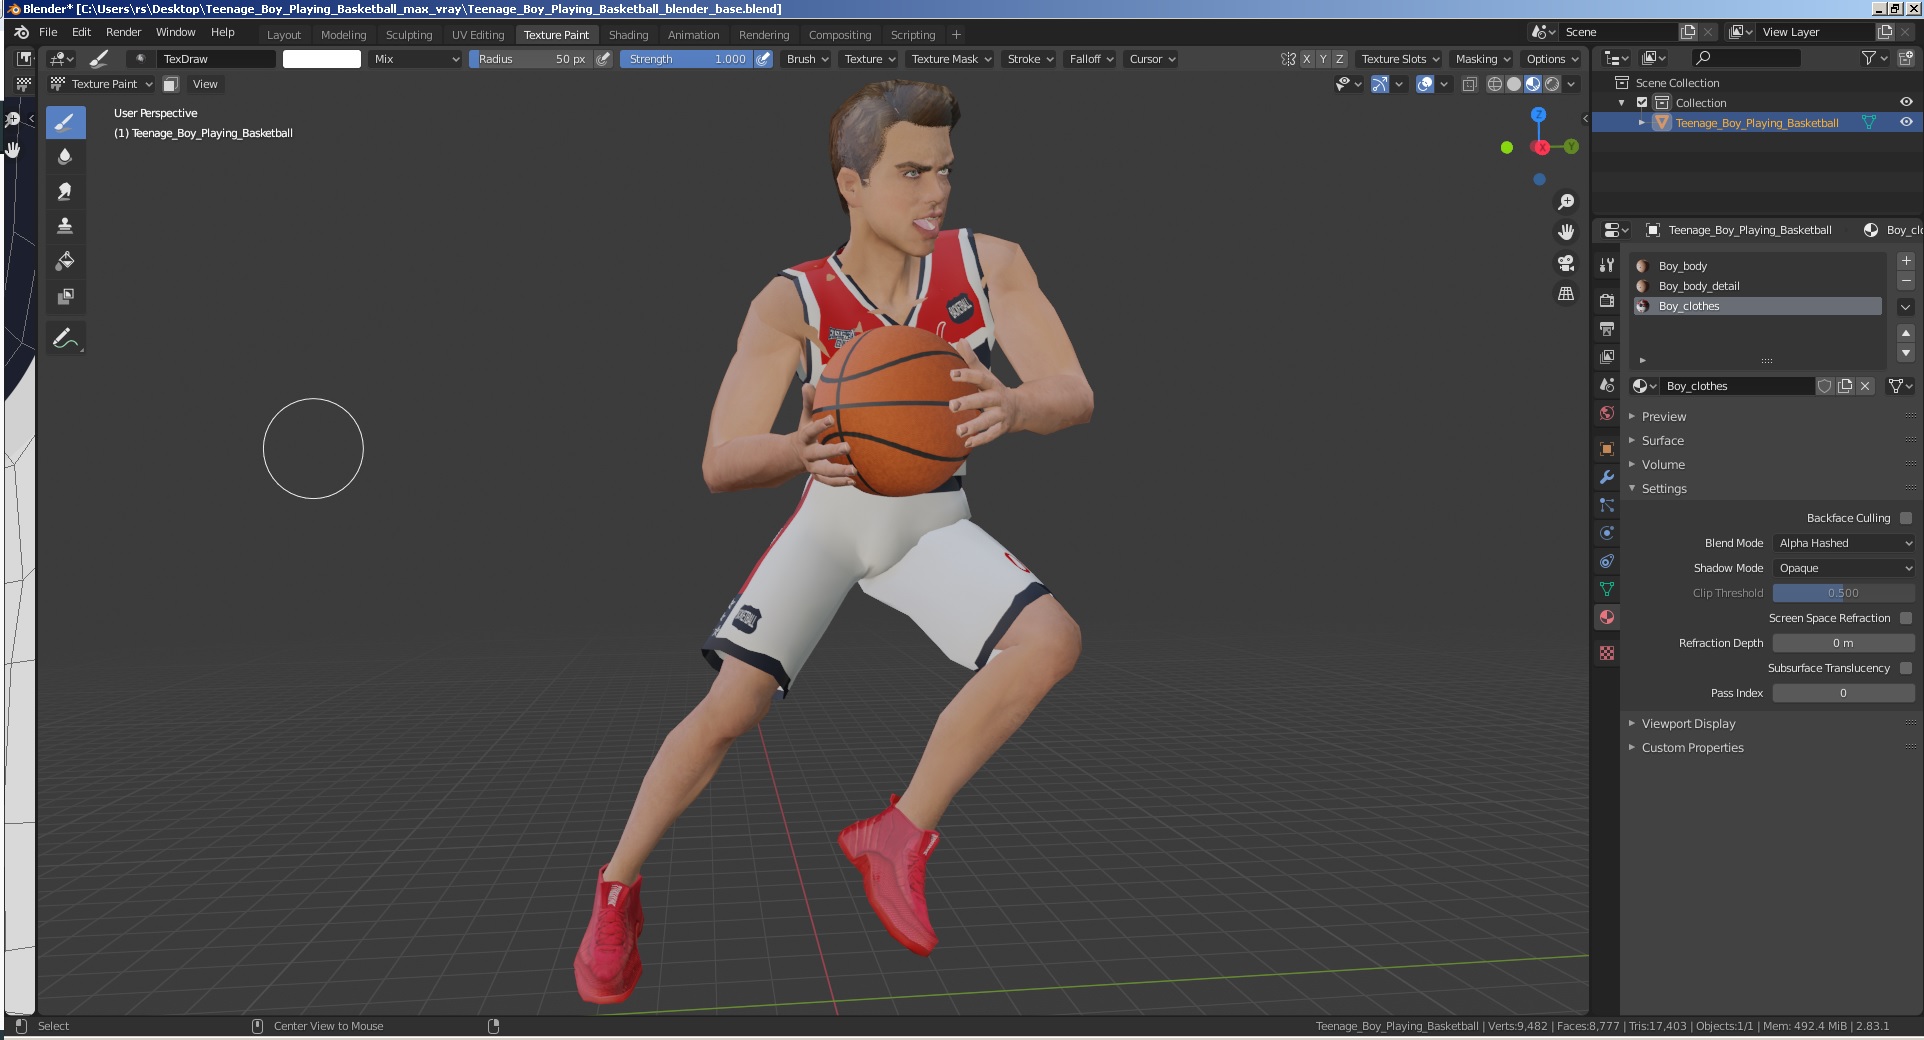Expand the Surface panel
1924x1040 pixels.
1662,441
